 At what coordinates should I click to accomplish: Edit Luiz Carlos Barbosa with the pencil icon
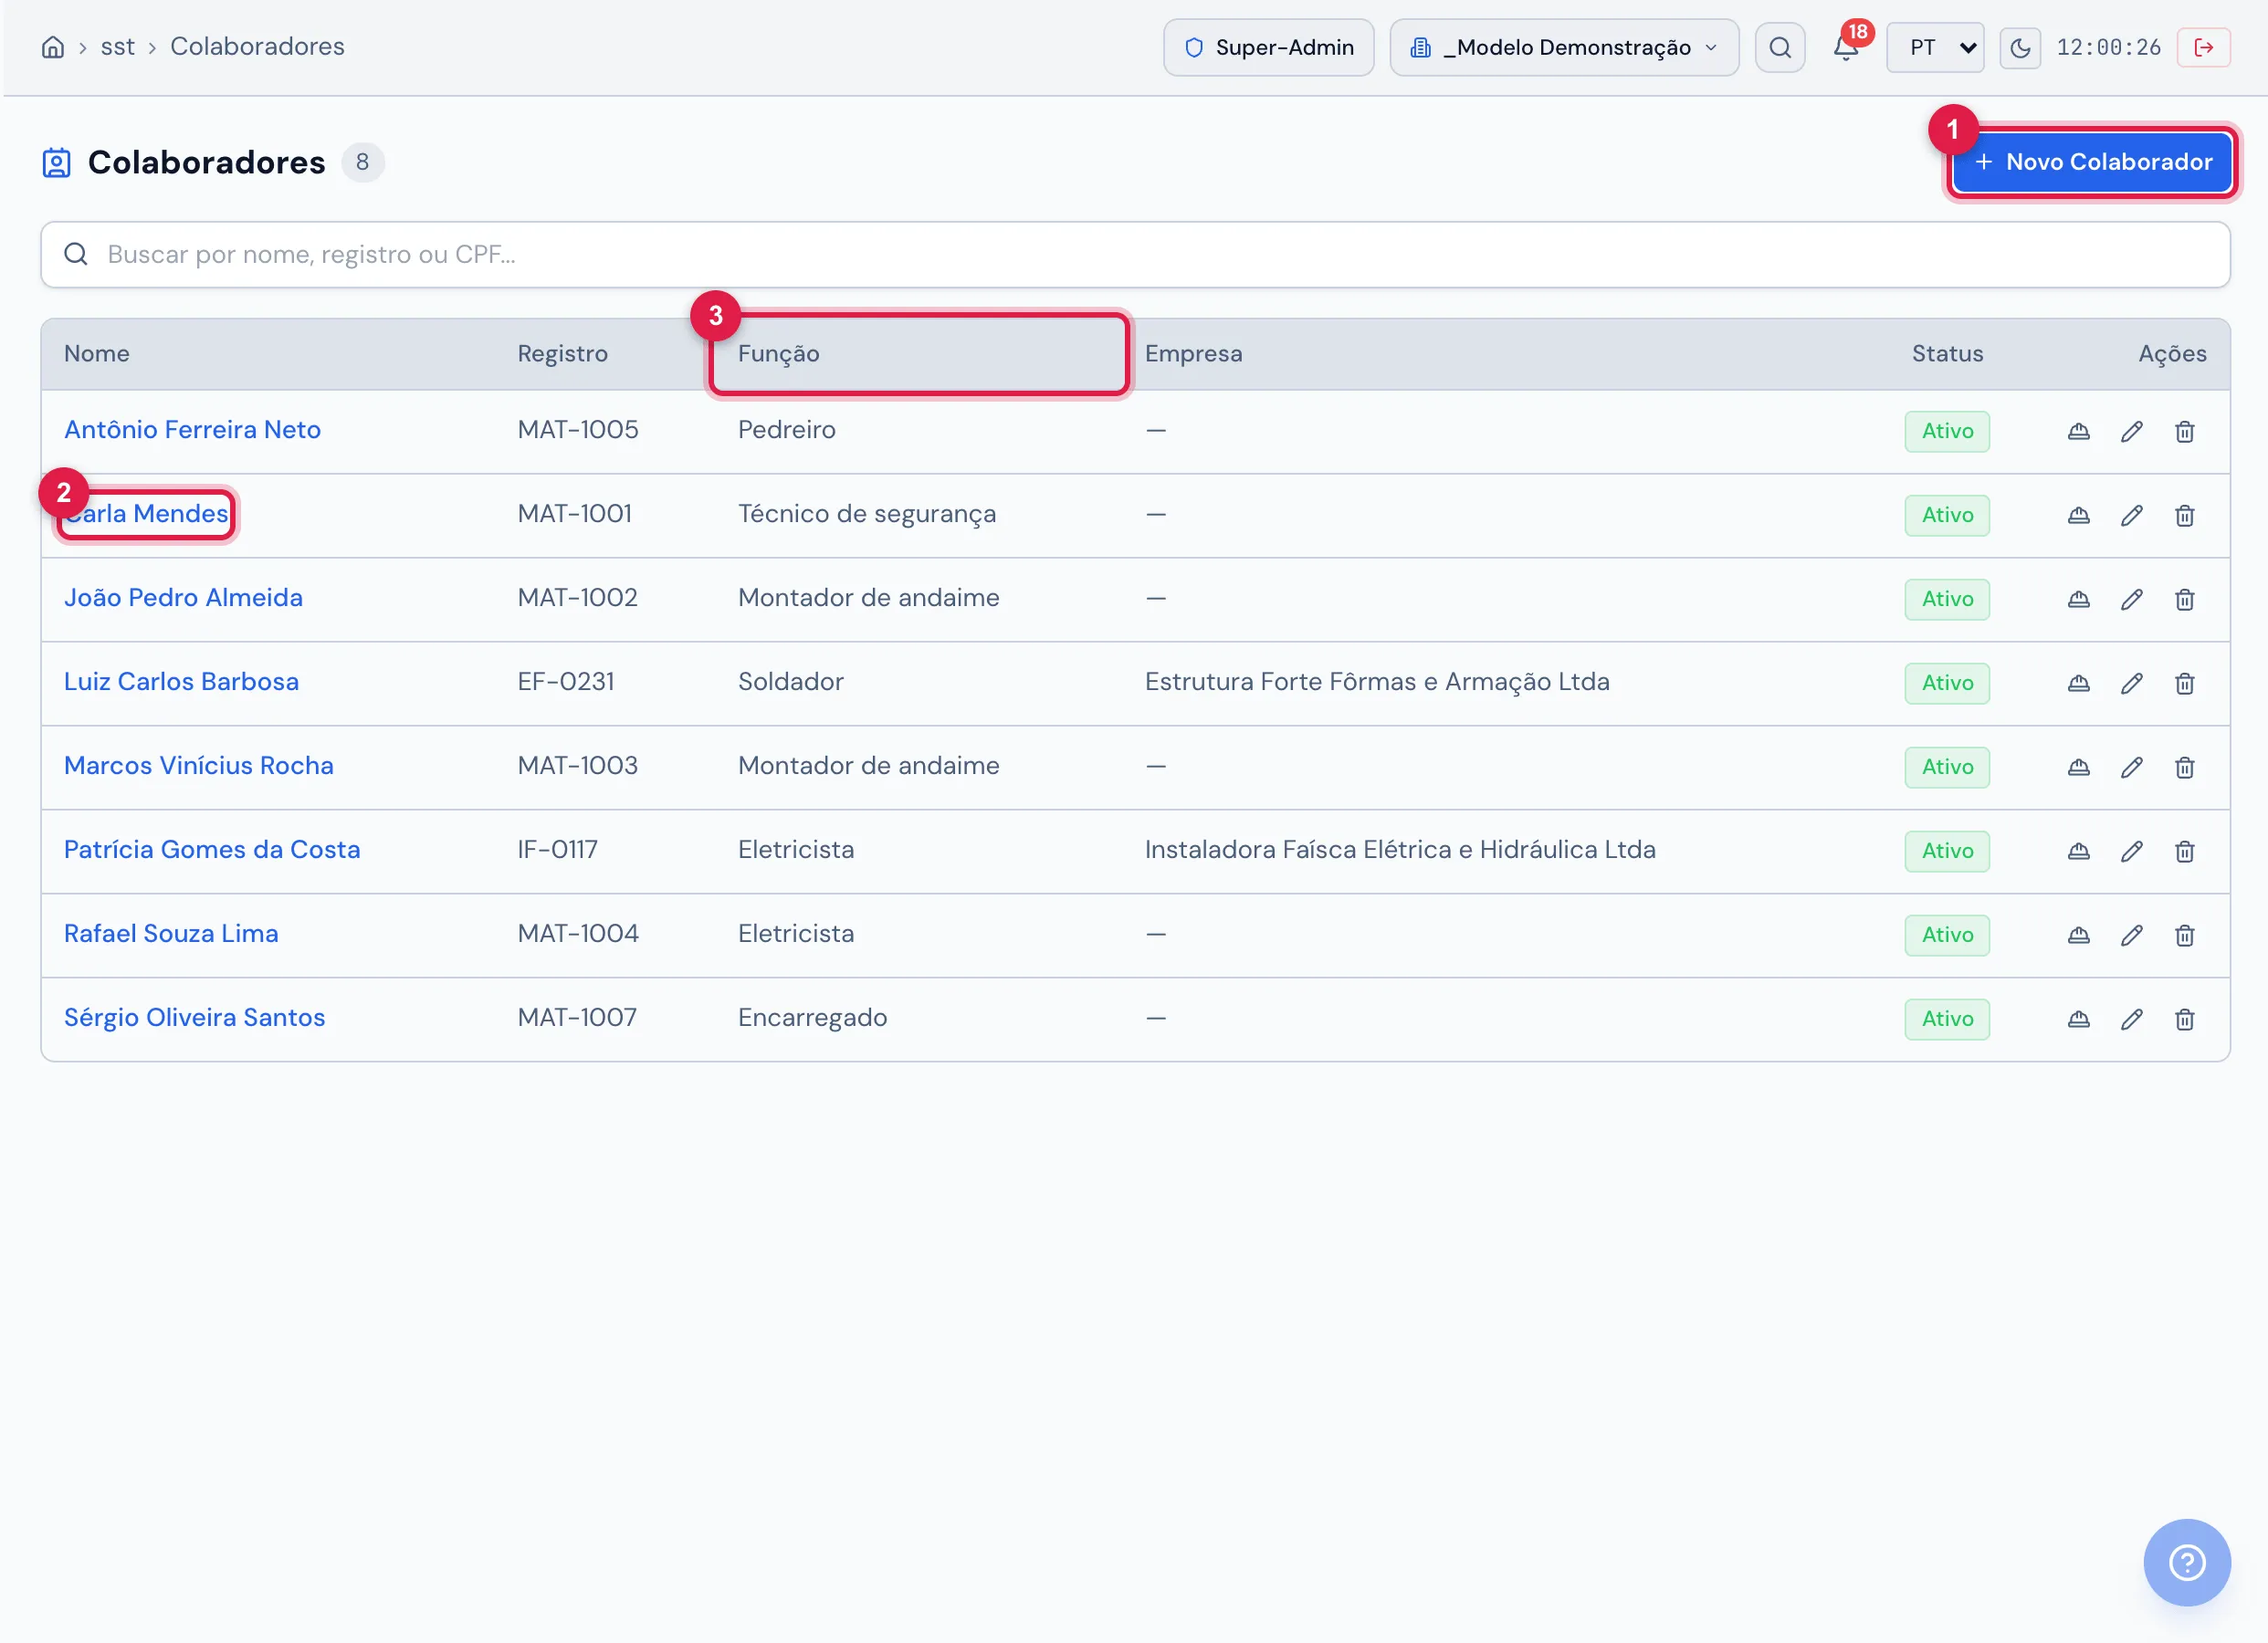(x=2132, y=683)
